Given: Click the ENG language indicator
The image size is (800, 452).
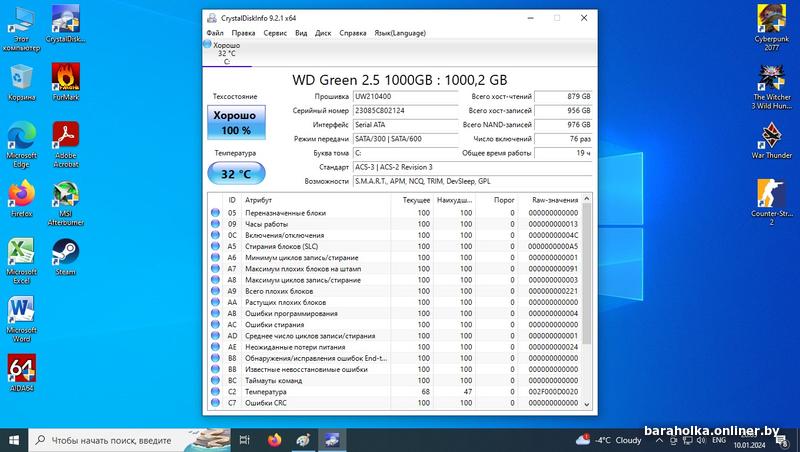Looking at the screenshot, I should click(x=719, y=440).
